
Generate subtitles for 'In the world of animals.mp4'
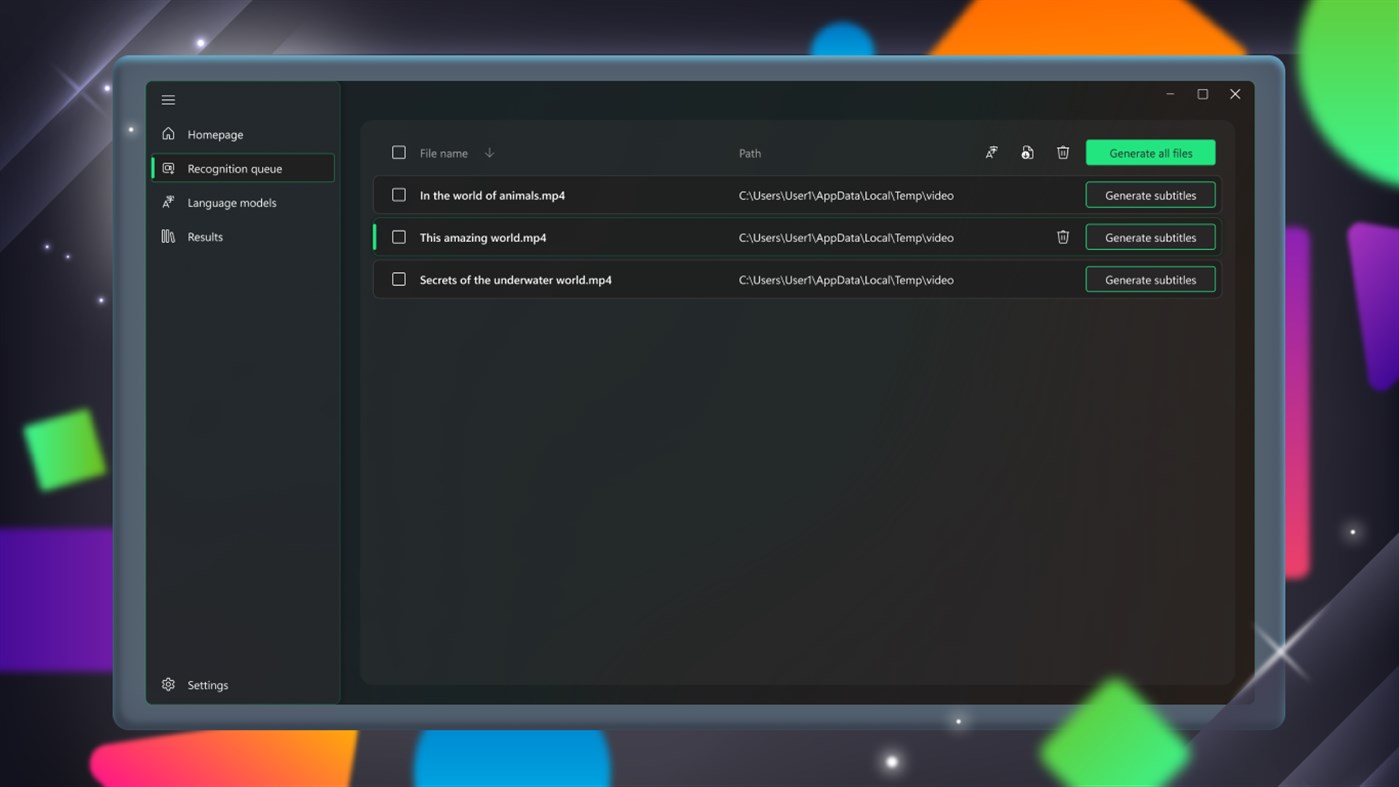point(1150,194)
